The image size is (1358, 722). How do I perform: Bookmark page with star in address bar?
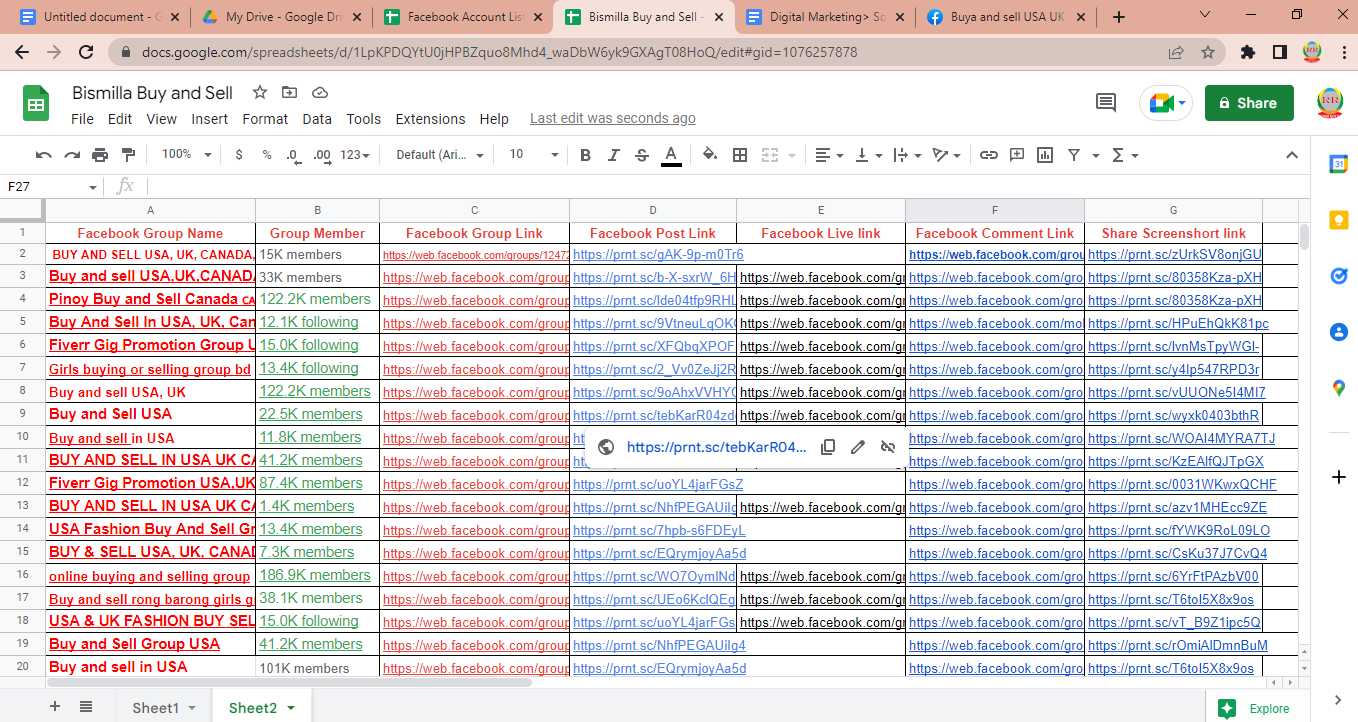[x=1208, y=52]
